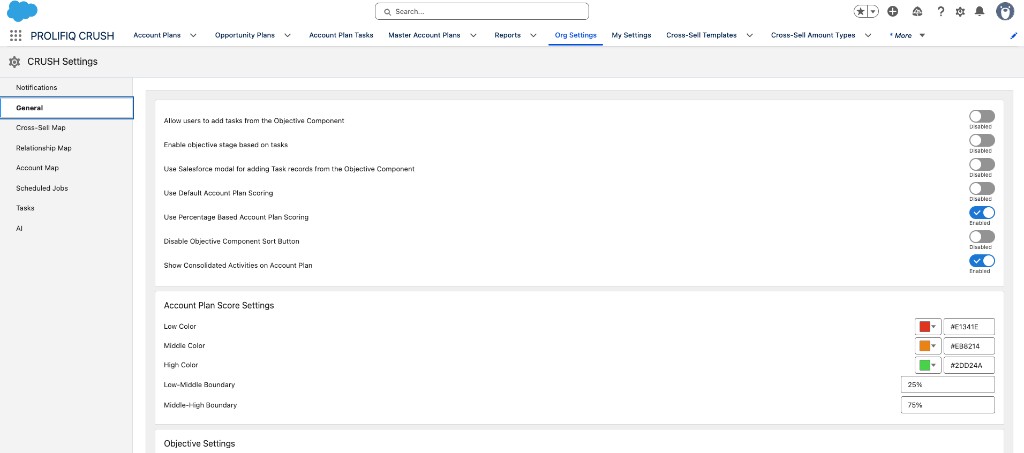Click the search magnifier icon
1024x453 pixels.
coord(387,12)
